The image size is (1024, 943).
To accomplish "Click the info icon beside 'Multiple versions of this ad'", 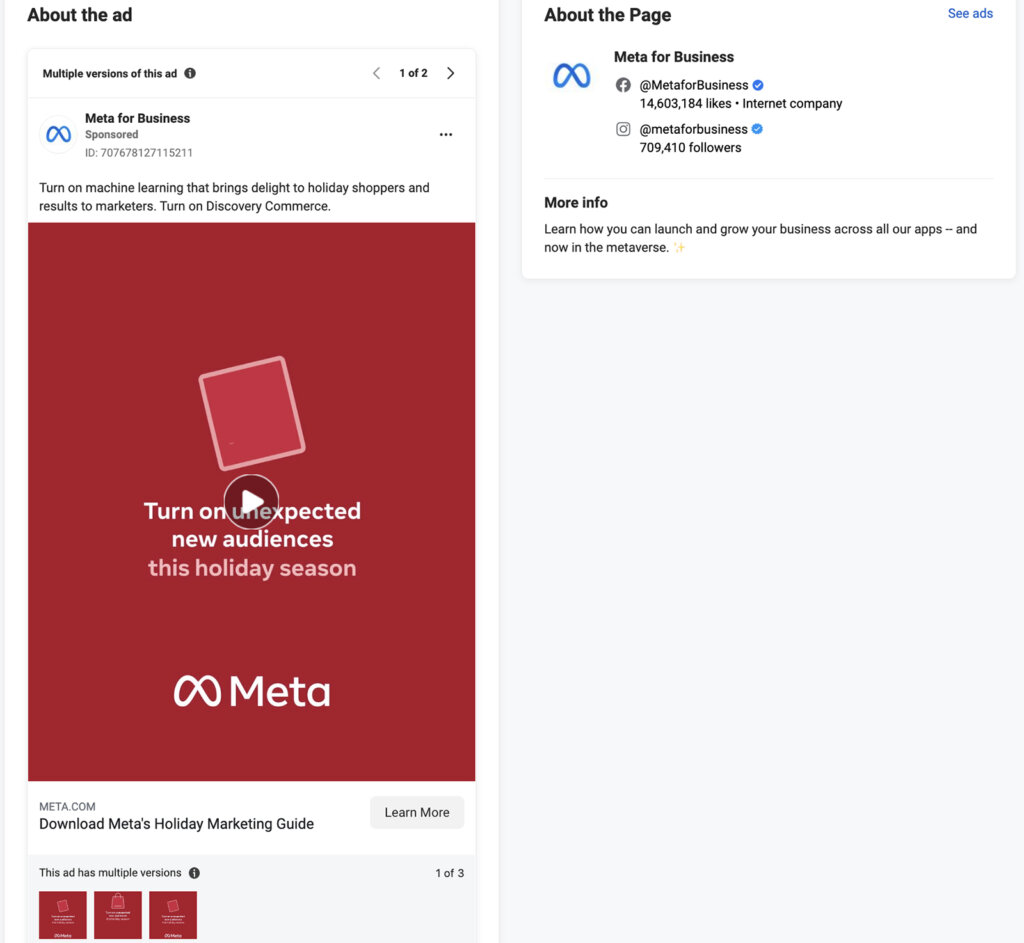I will pos(190,73).
